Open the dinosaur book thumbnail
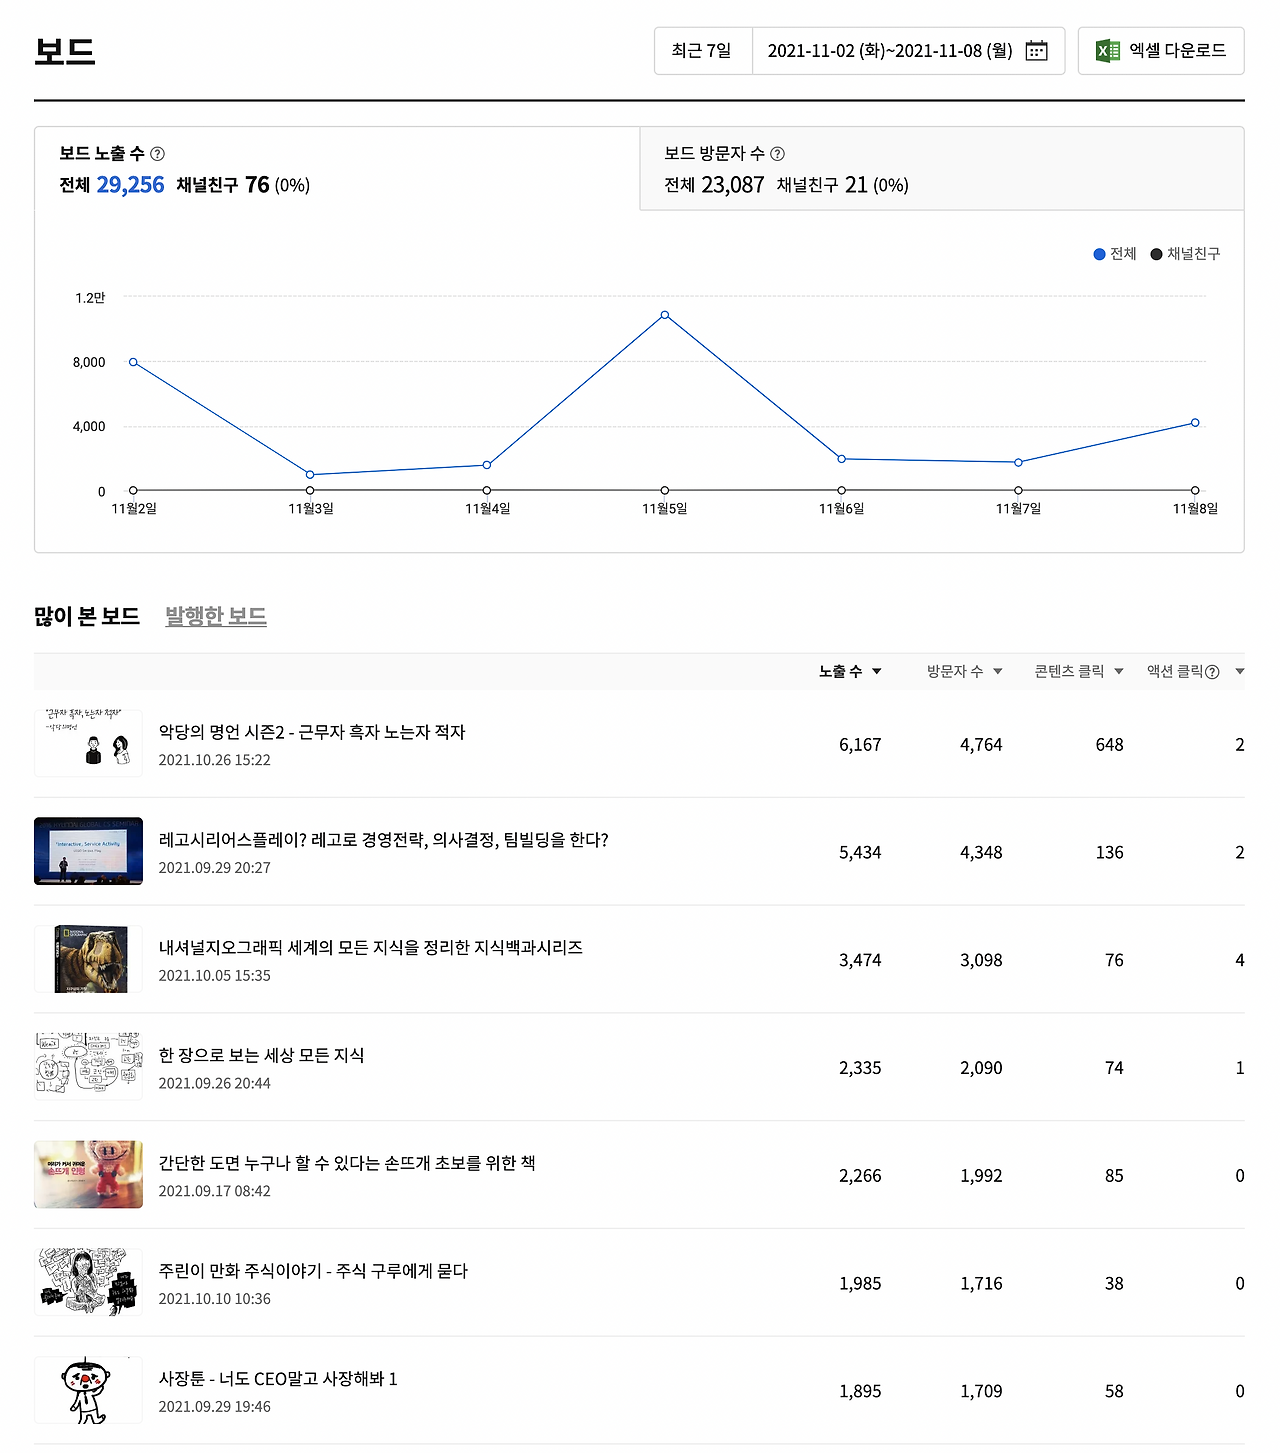Screen dimensions: 1280x1453 coord(89,959)
